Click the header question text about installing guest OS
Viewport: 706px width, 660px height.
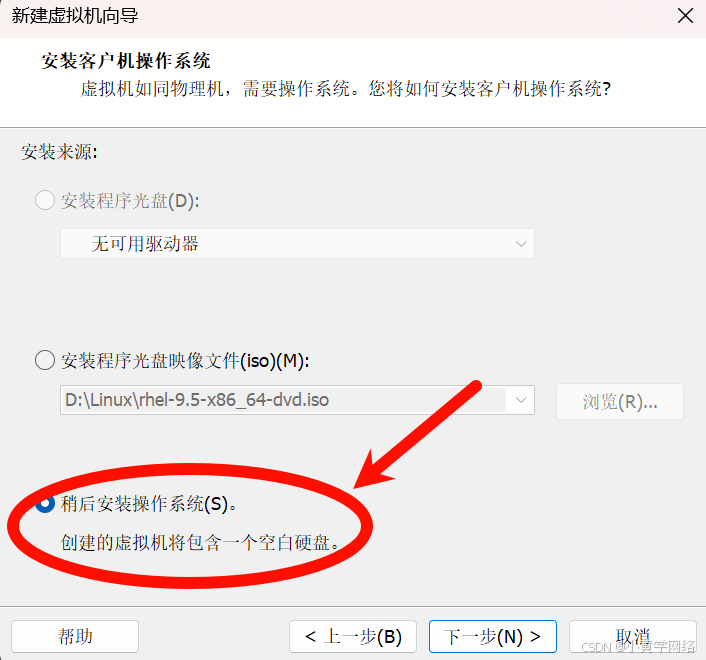click(345, 89)
